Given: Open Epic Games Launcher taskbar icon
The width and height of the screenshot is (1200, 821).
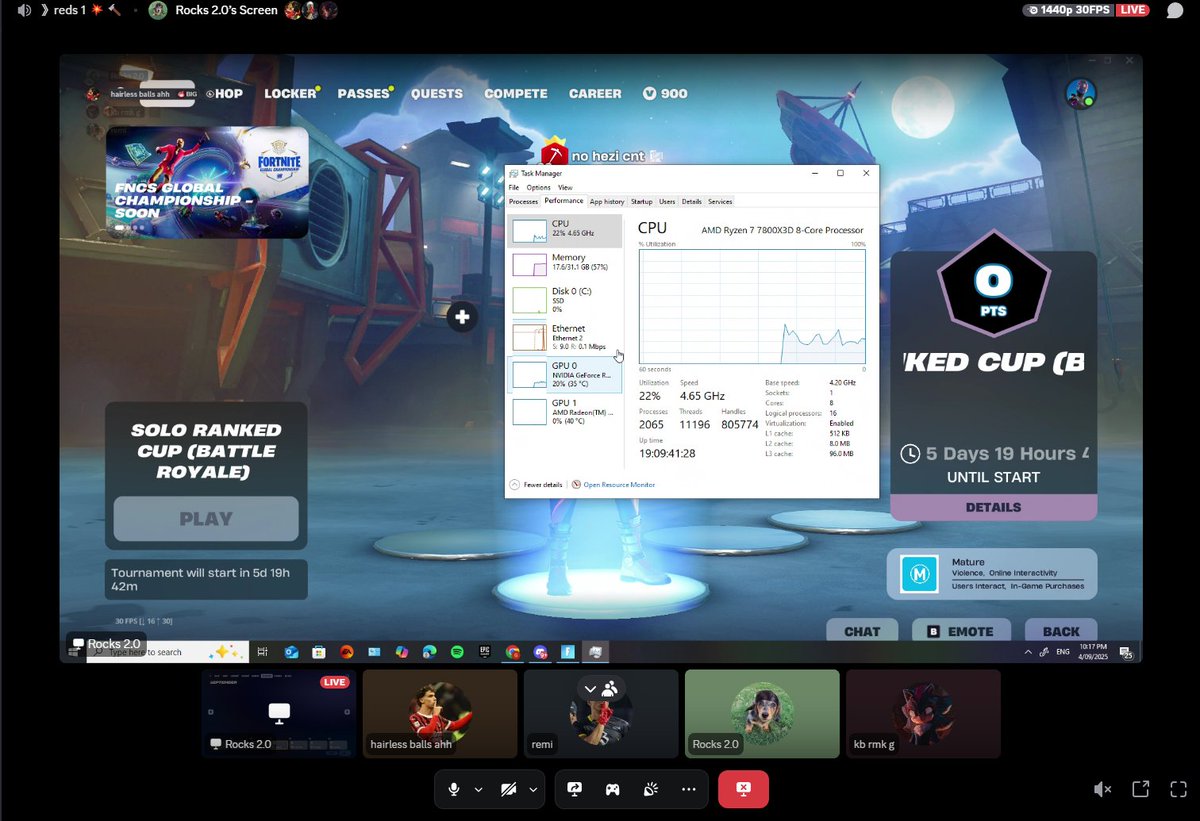Looking at the screenshot, I should pos(485,652).
